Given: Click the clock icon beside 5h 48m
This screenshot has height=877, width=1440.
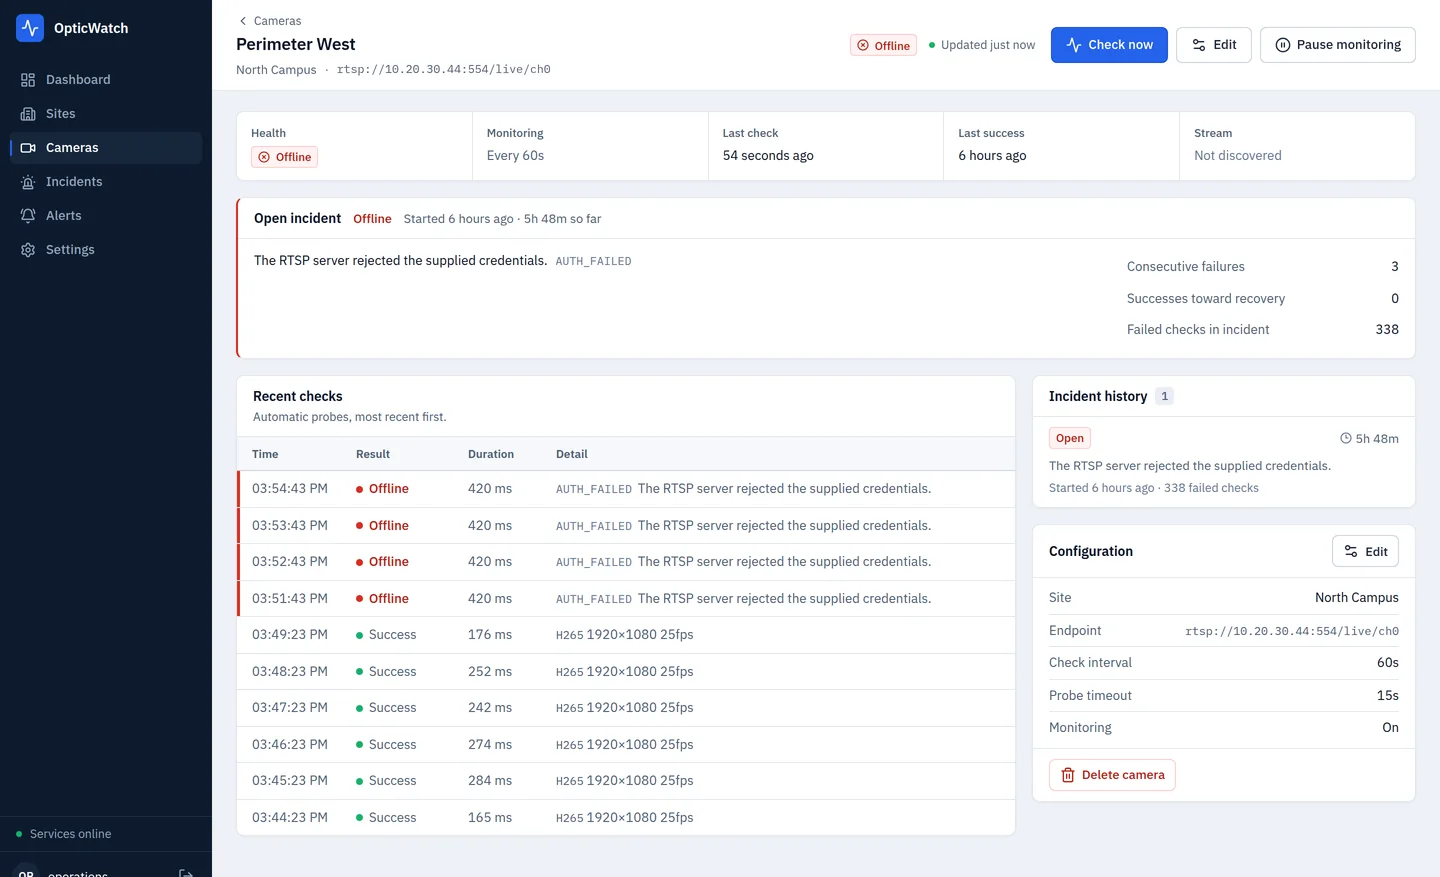Looking at the screenshot, I should click(x=1346, y=438).
